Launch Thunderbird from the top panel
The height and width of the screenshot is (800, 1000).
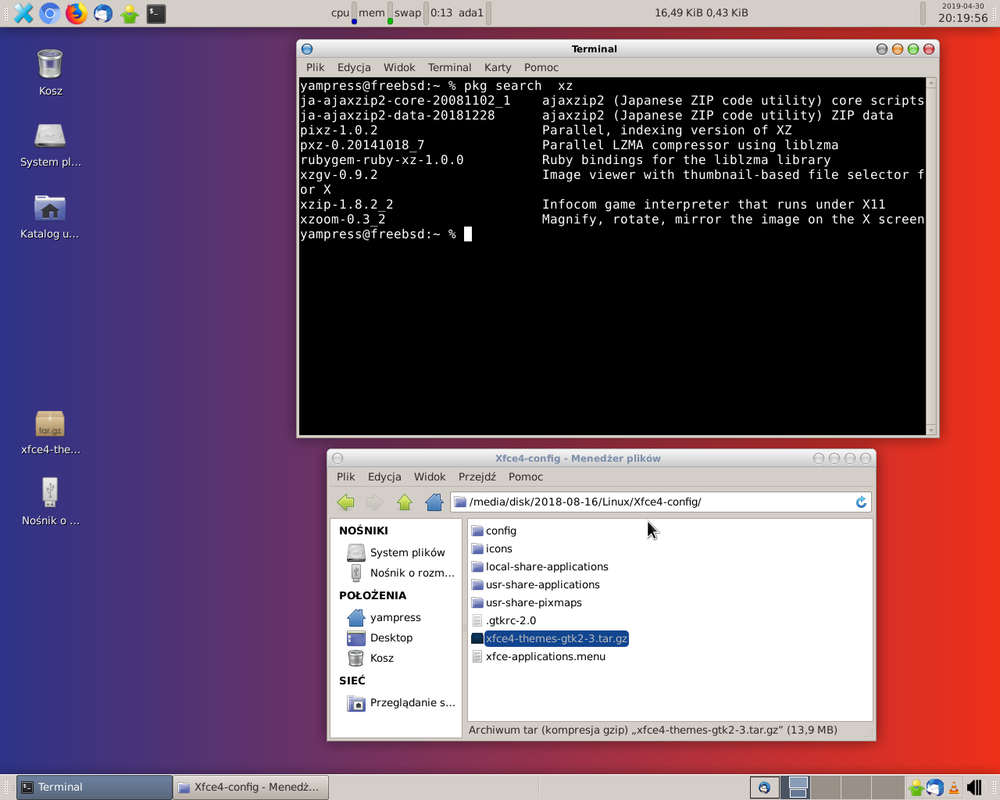(103, 13)
